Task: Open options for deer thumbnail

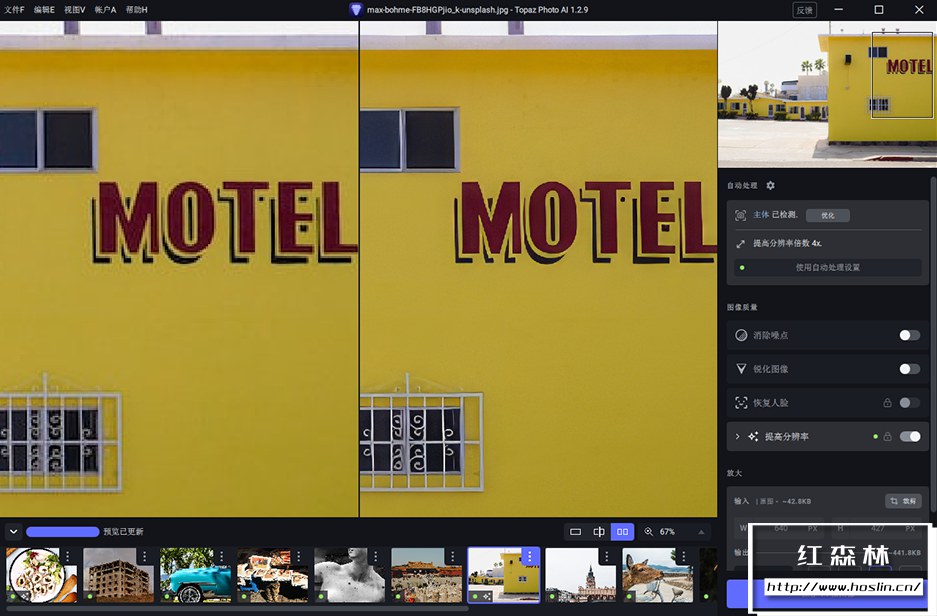Action: [x=684, y=557]
